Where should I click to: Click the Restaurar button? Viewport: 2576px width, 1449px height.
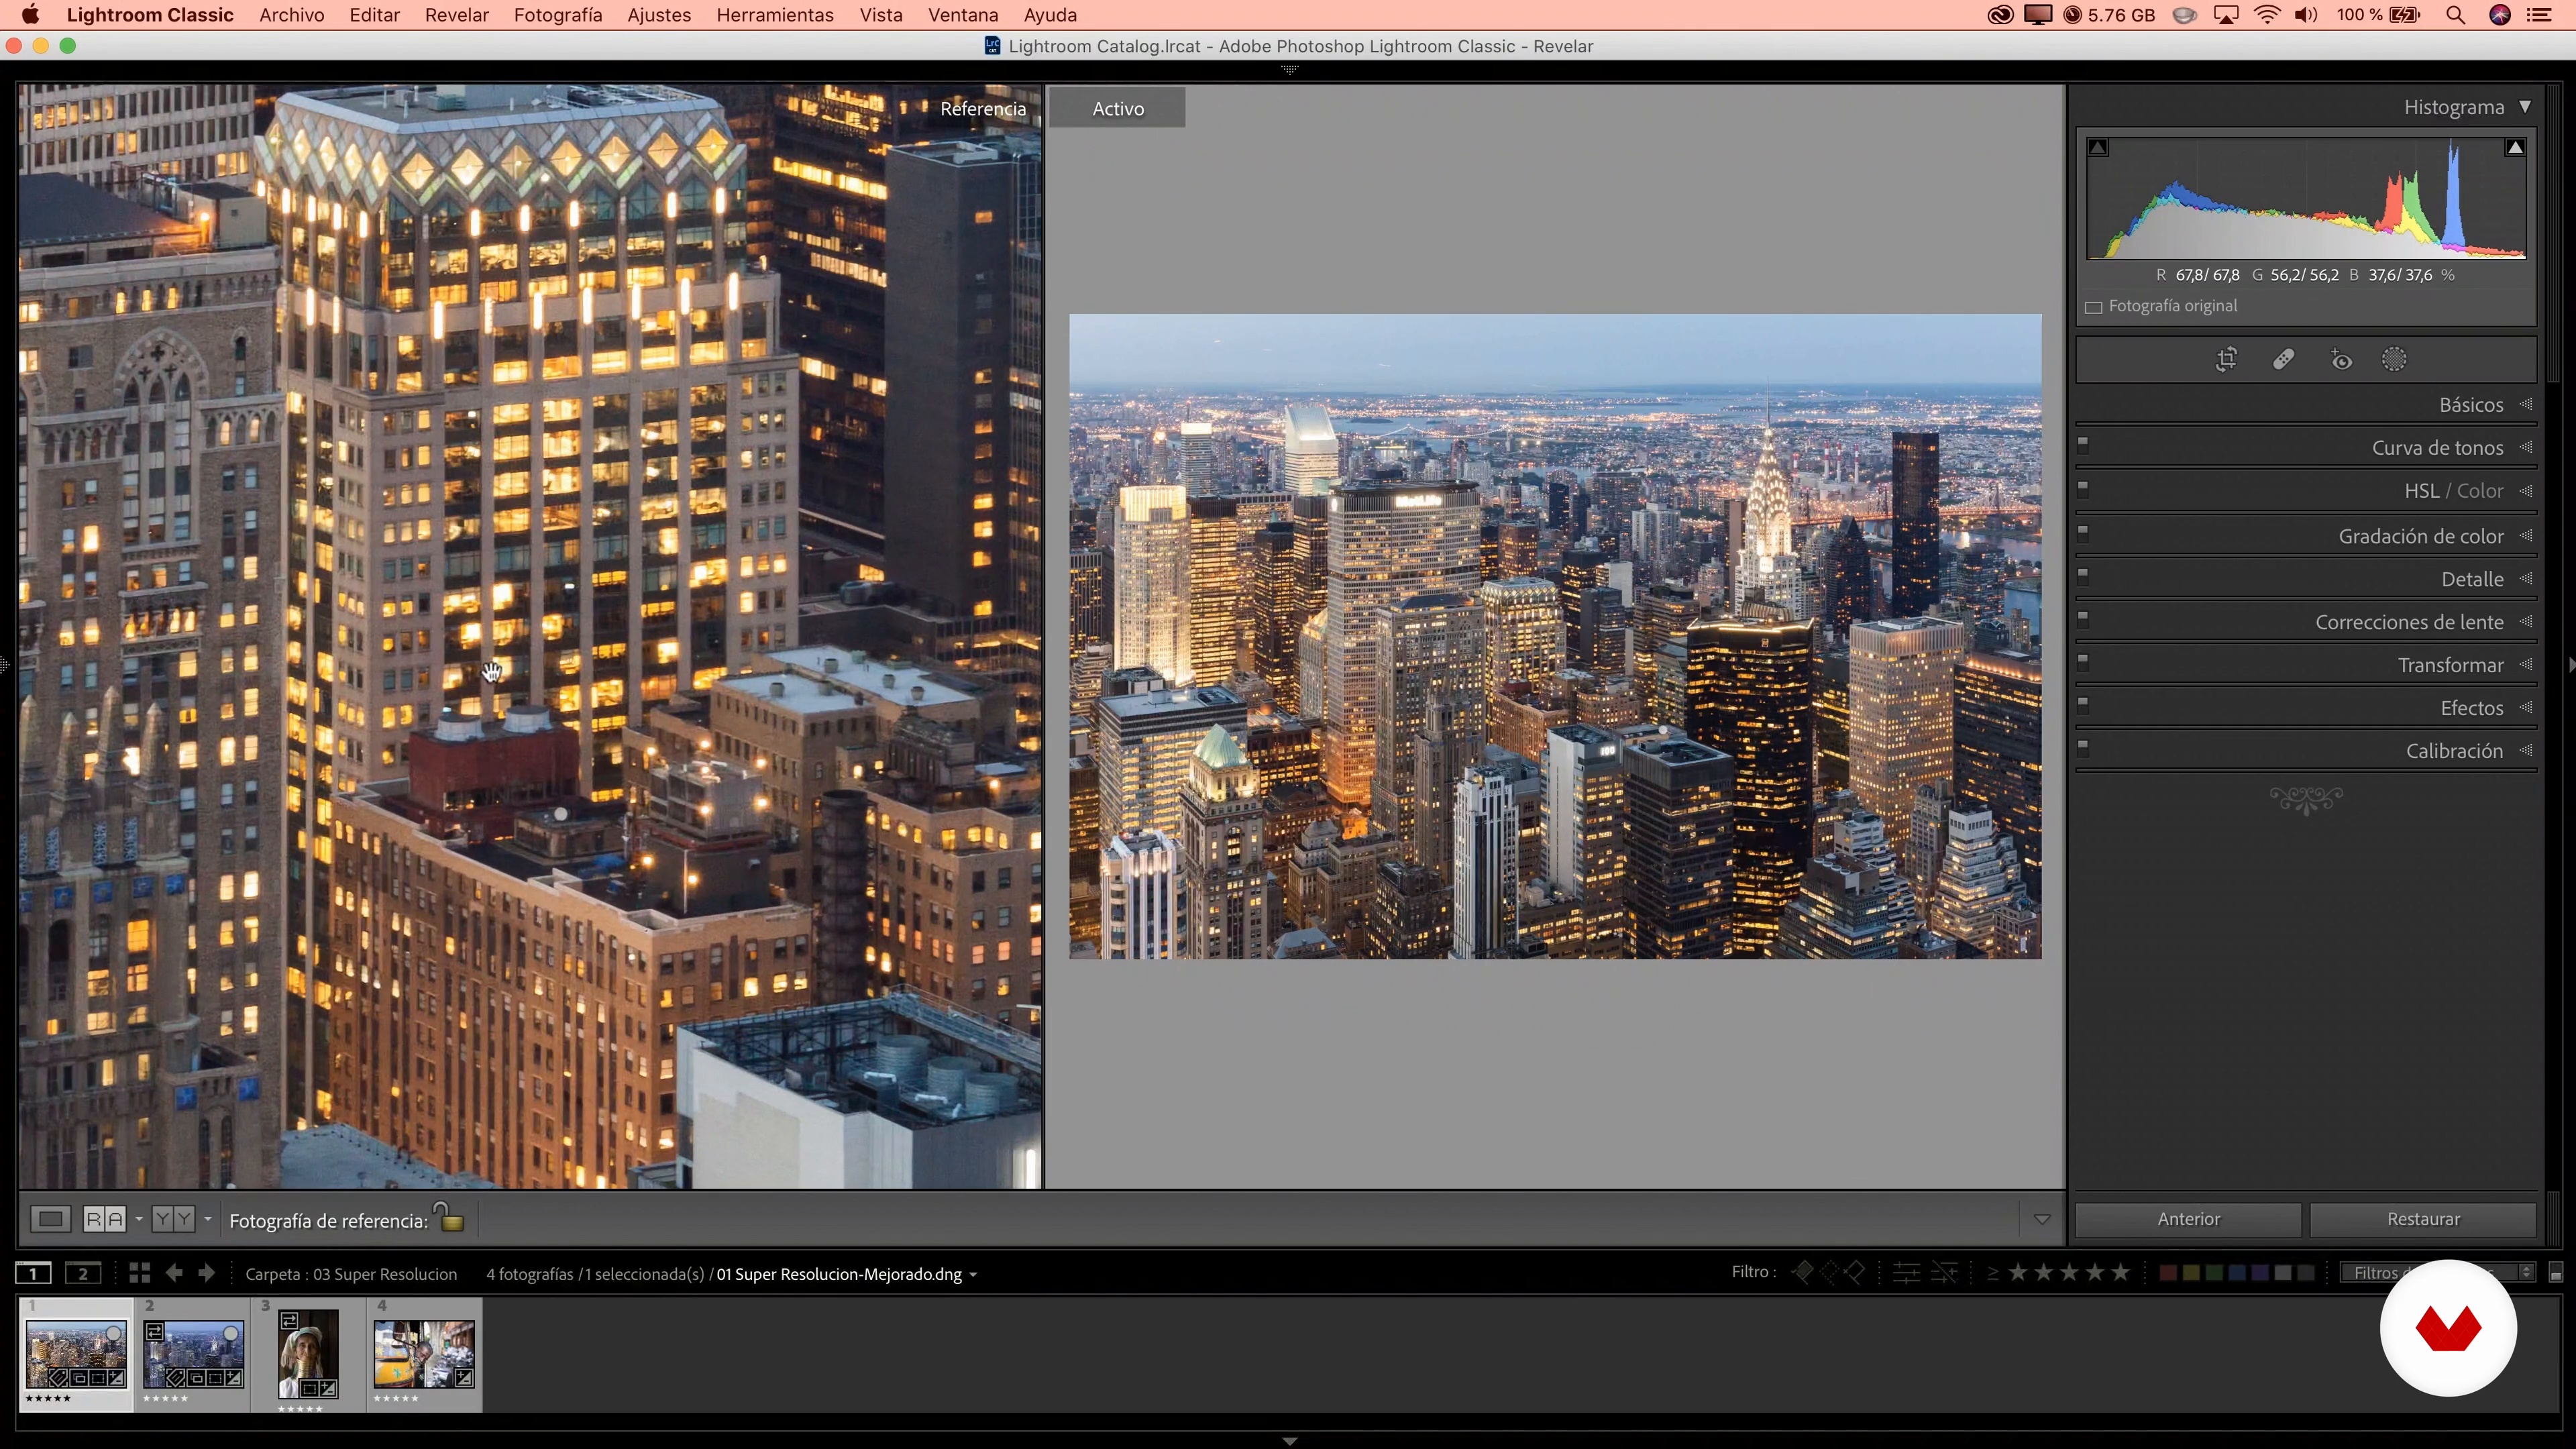2423,1219
